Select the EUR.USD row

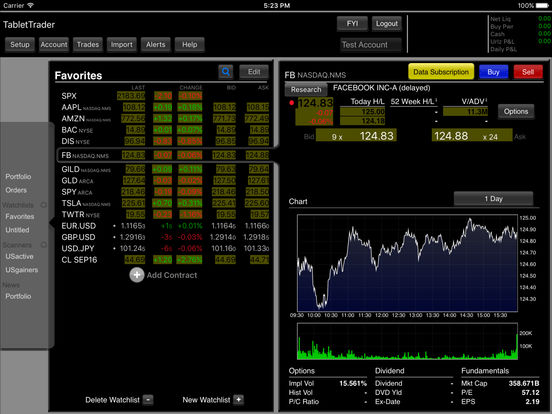[x=165, y=226]
